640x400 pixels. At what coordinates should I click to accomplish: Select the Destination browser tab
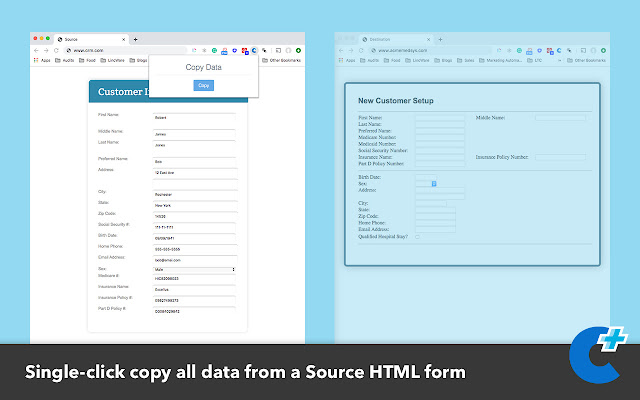coord(390,38)
